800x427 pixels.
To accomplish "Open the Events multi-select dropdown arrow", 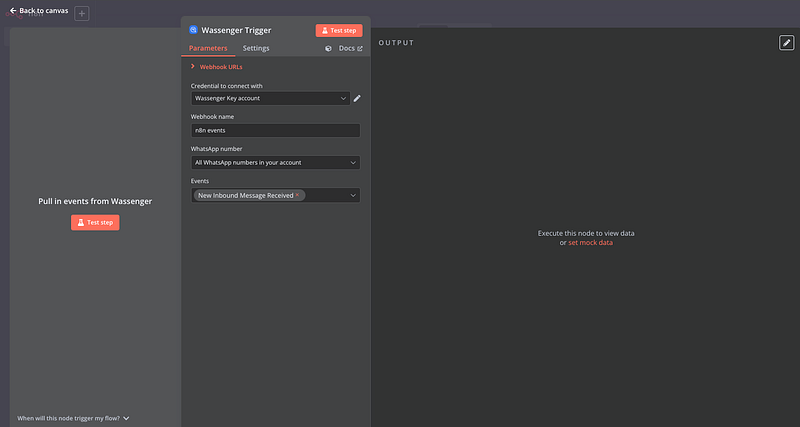I will (353, 195).
